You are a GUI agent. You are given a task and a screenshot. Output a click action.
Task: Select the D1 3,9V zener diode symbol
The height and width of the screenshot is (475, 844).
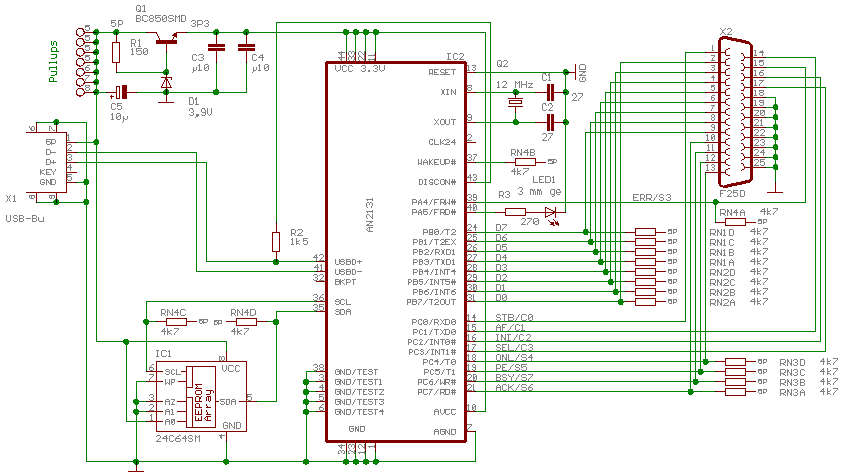pyautogui.click(x=166, y=83)
